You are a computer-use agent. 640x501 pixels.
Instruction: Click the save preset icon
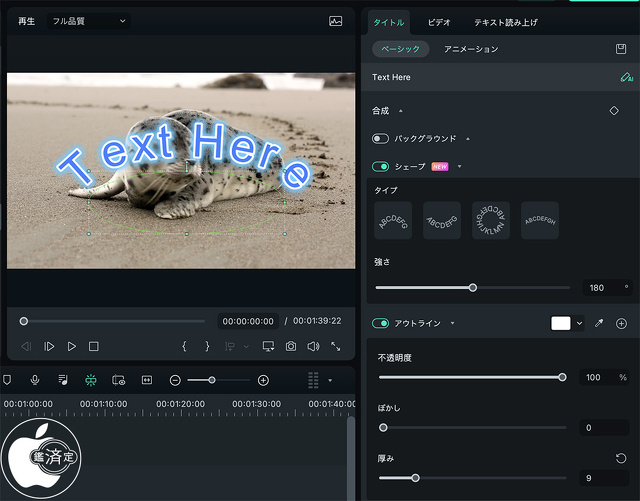point(620,49)
